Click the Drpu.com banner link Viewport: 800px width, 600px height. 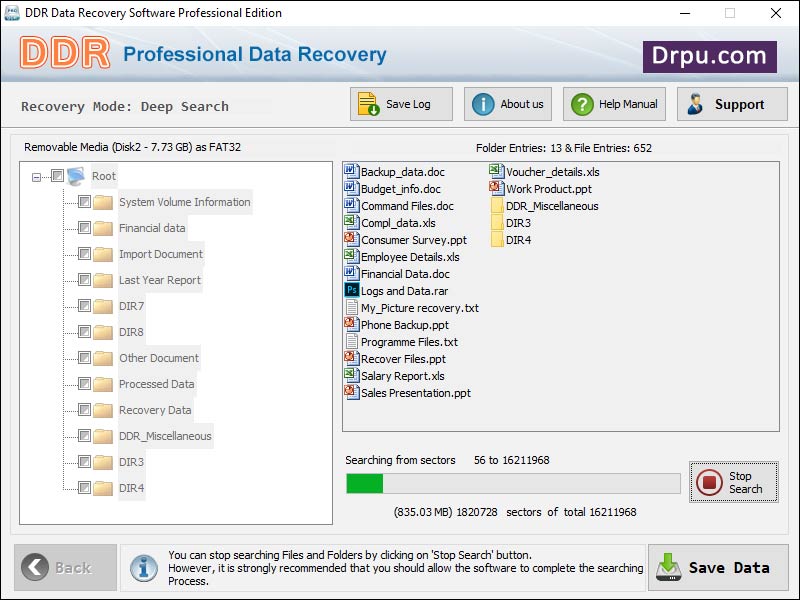pos(710,57)
